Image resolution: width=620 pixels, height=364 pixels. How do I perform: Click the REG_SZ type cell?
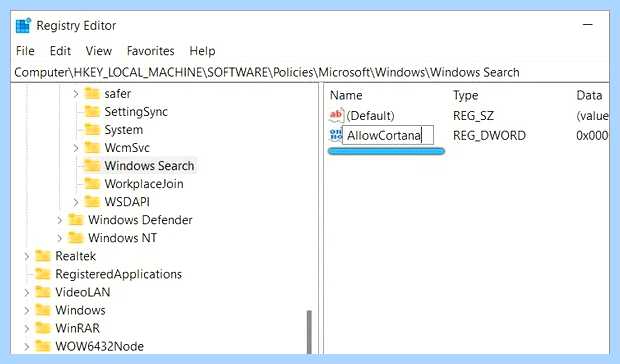pyautogui.click(x=473, y=116)
